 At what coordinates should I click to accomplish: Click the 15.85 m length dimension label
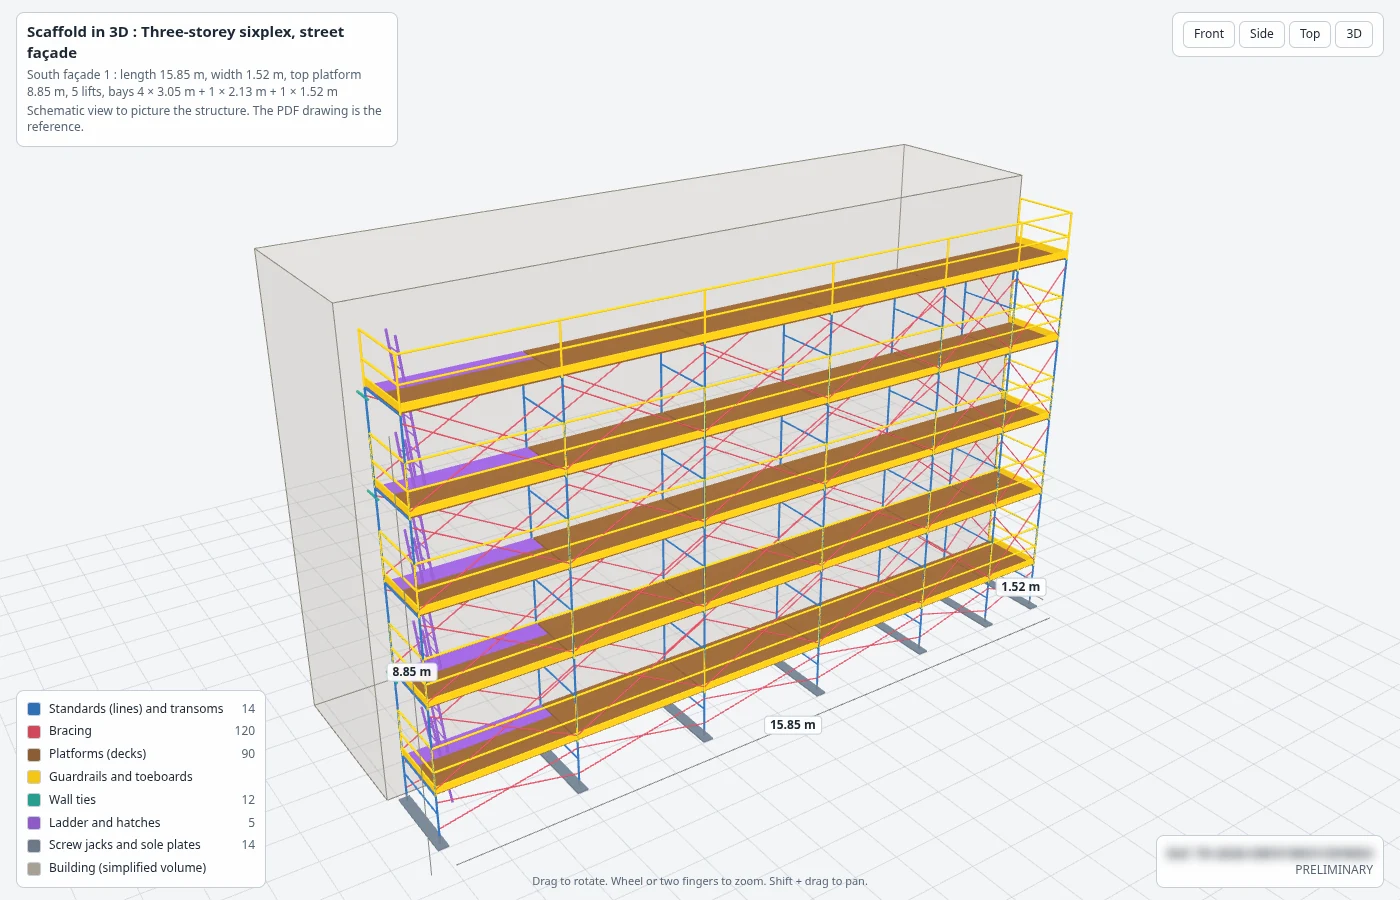[793, 725]
